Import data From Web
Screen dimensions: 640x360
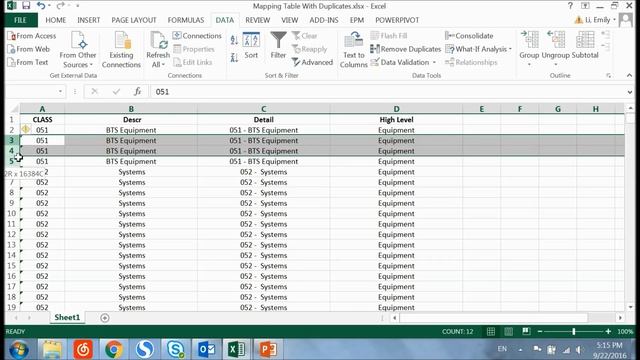pos(29,49)
